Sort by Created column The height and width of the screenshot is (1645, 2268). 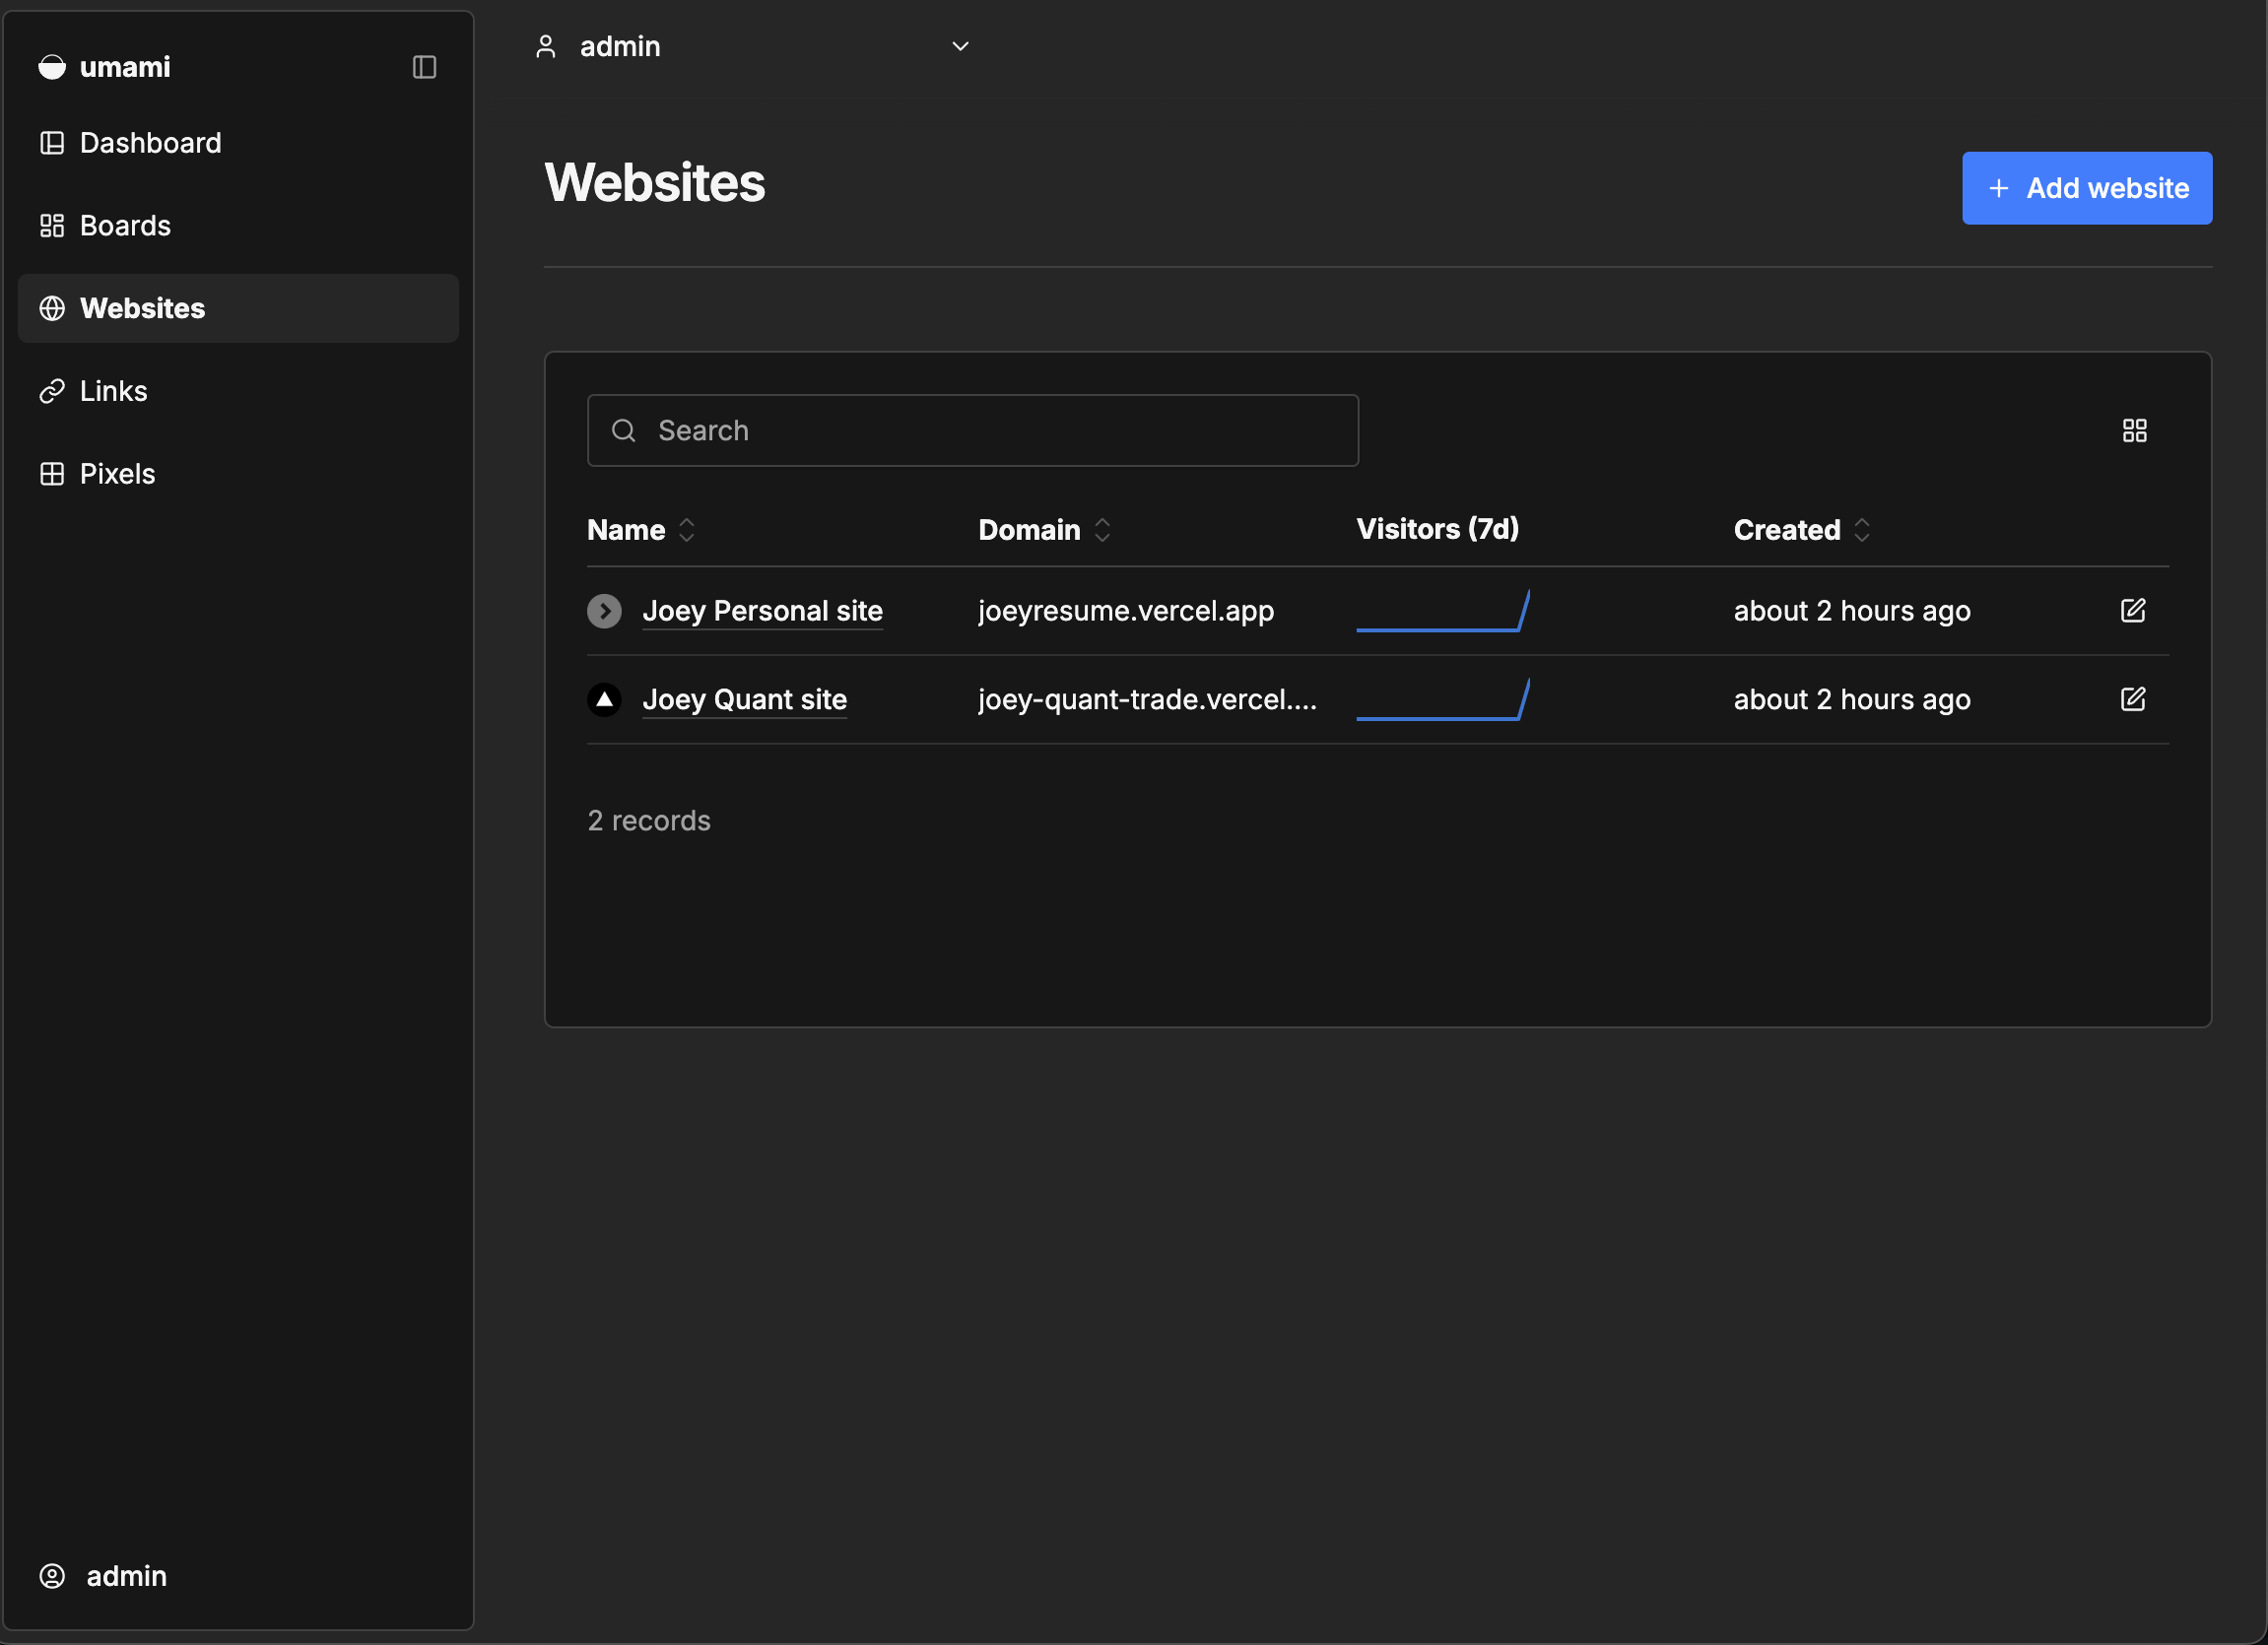coord(1801,530)
